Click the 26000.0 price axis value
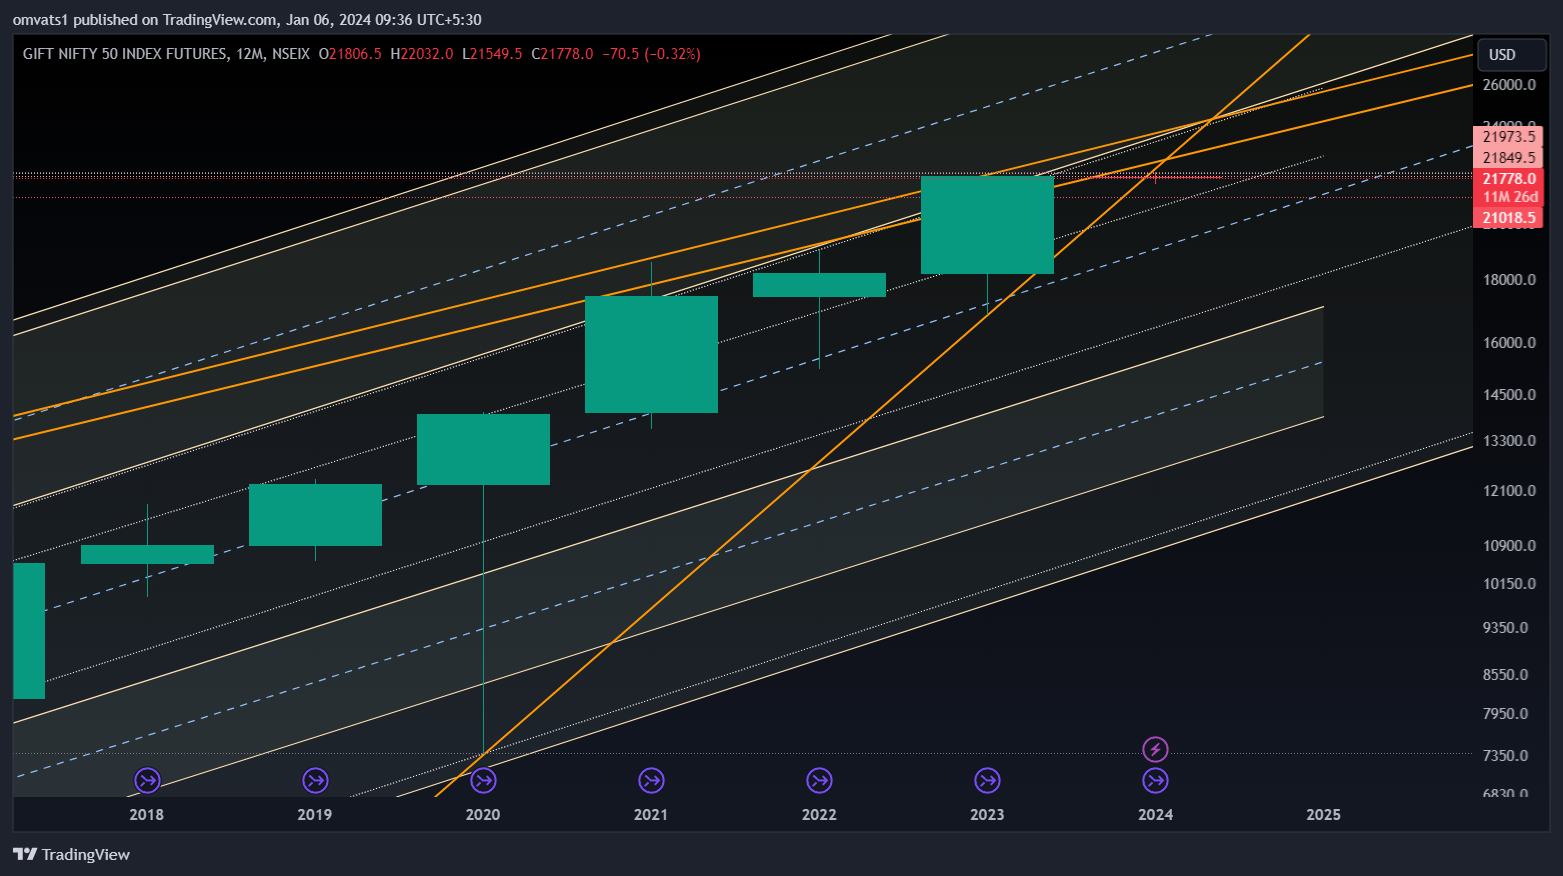Image resolution: width=1563 pixels, height=876 pixels. 1509,84
